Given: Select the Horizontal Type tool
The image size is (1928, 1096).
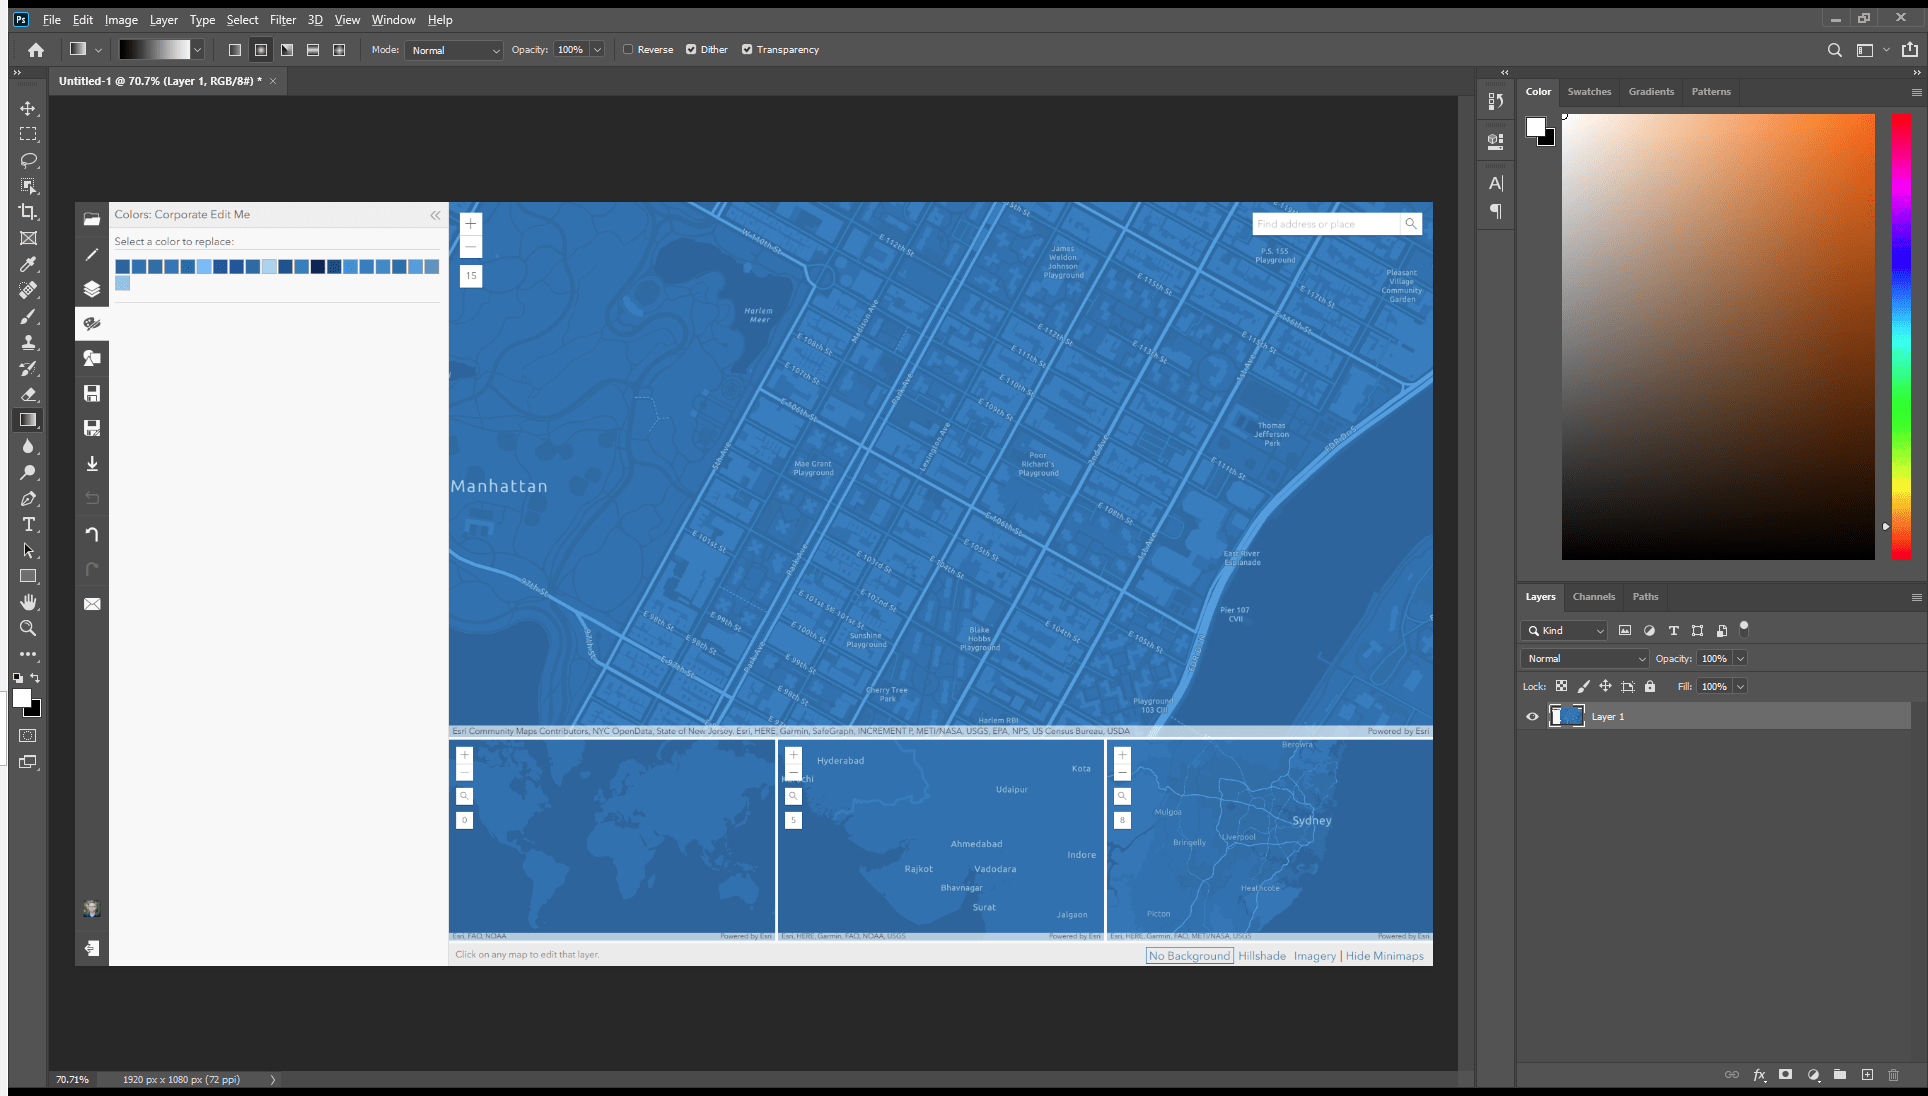Looking at the screenshot, I should pyautogui.click(x=28, y=524).
